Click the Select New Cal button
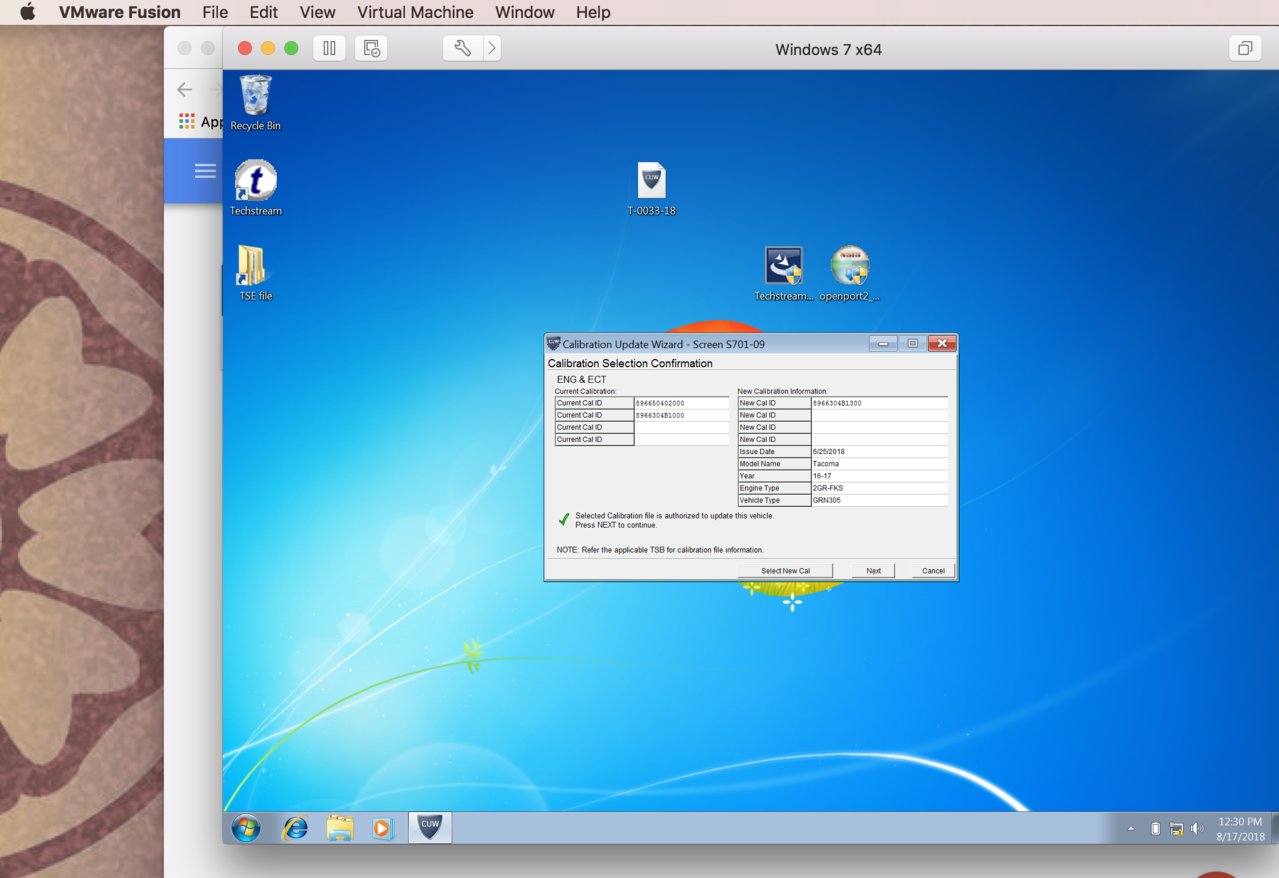 pyautogui.click(x=785, y=570)
